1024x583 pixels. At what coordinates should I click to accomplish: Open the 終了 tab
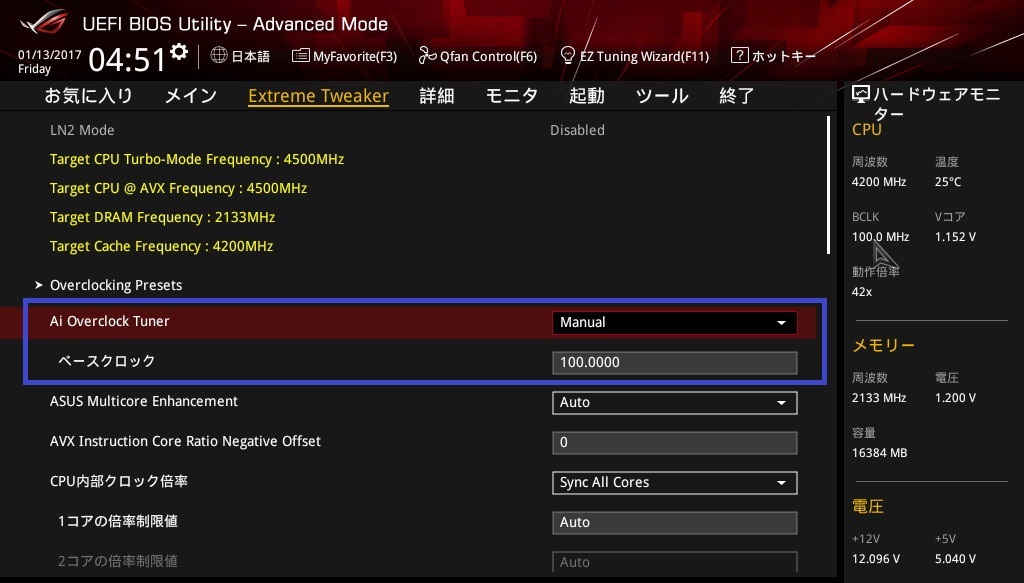[737, 96]
